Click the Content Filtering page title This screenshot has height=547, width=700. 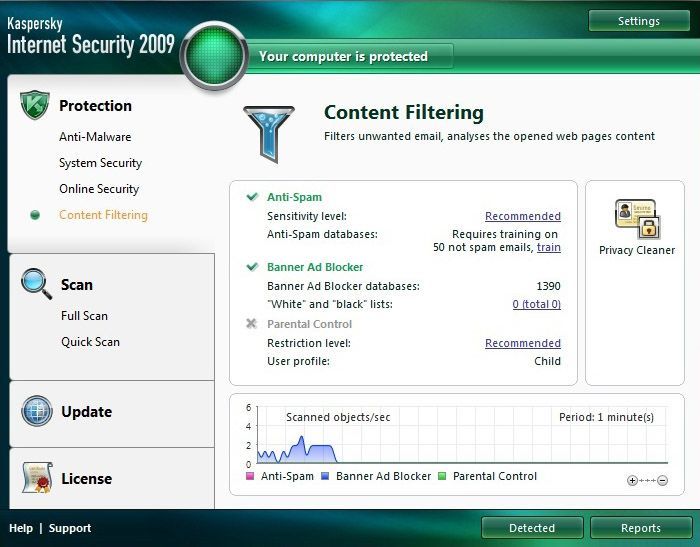click(x=404, y=112)
